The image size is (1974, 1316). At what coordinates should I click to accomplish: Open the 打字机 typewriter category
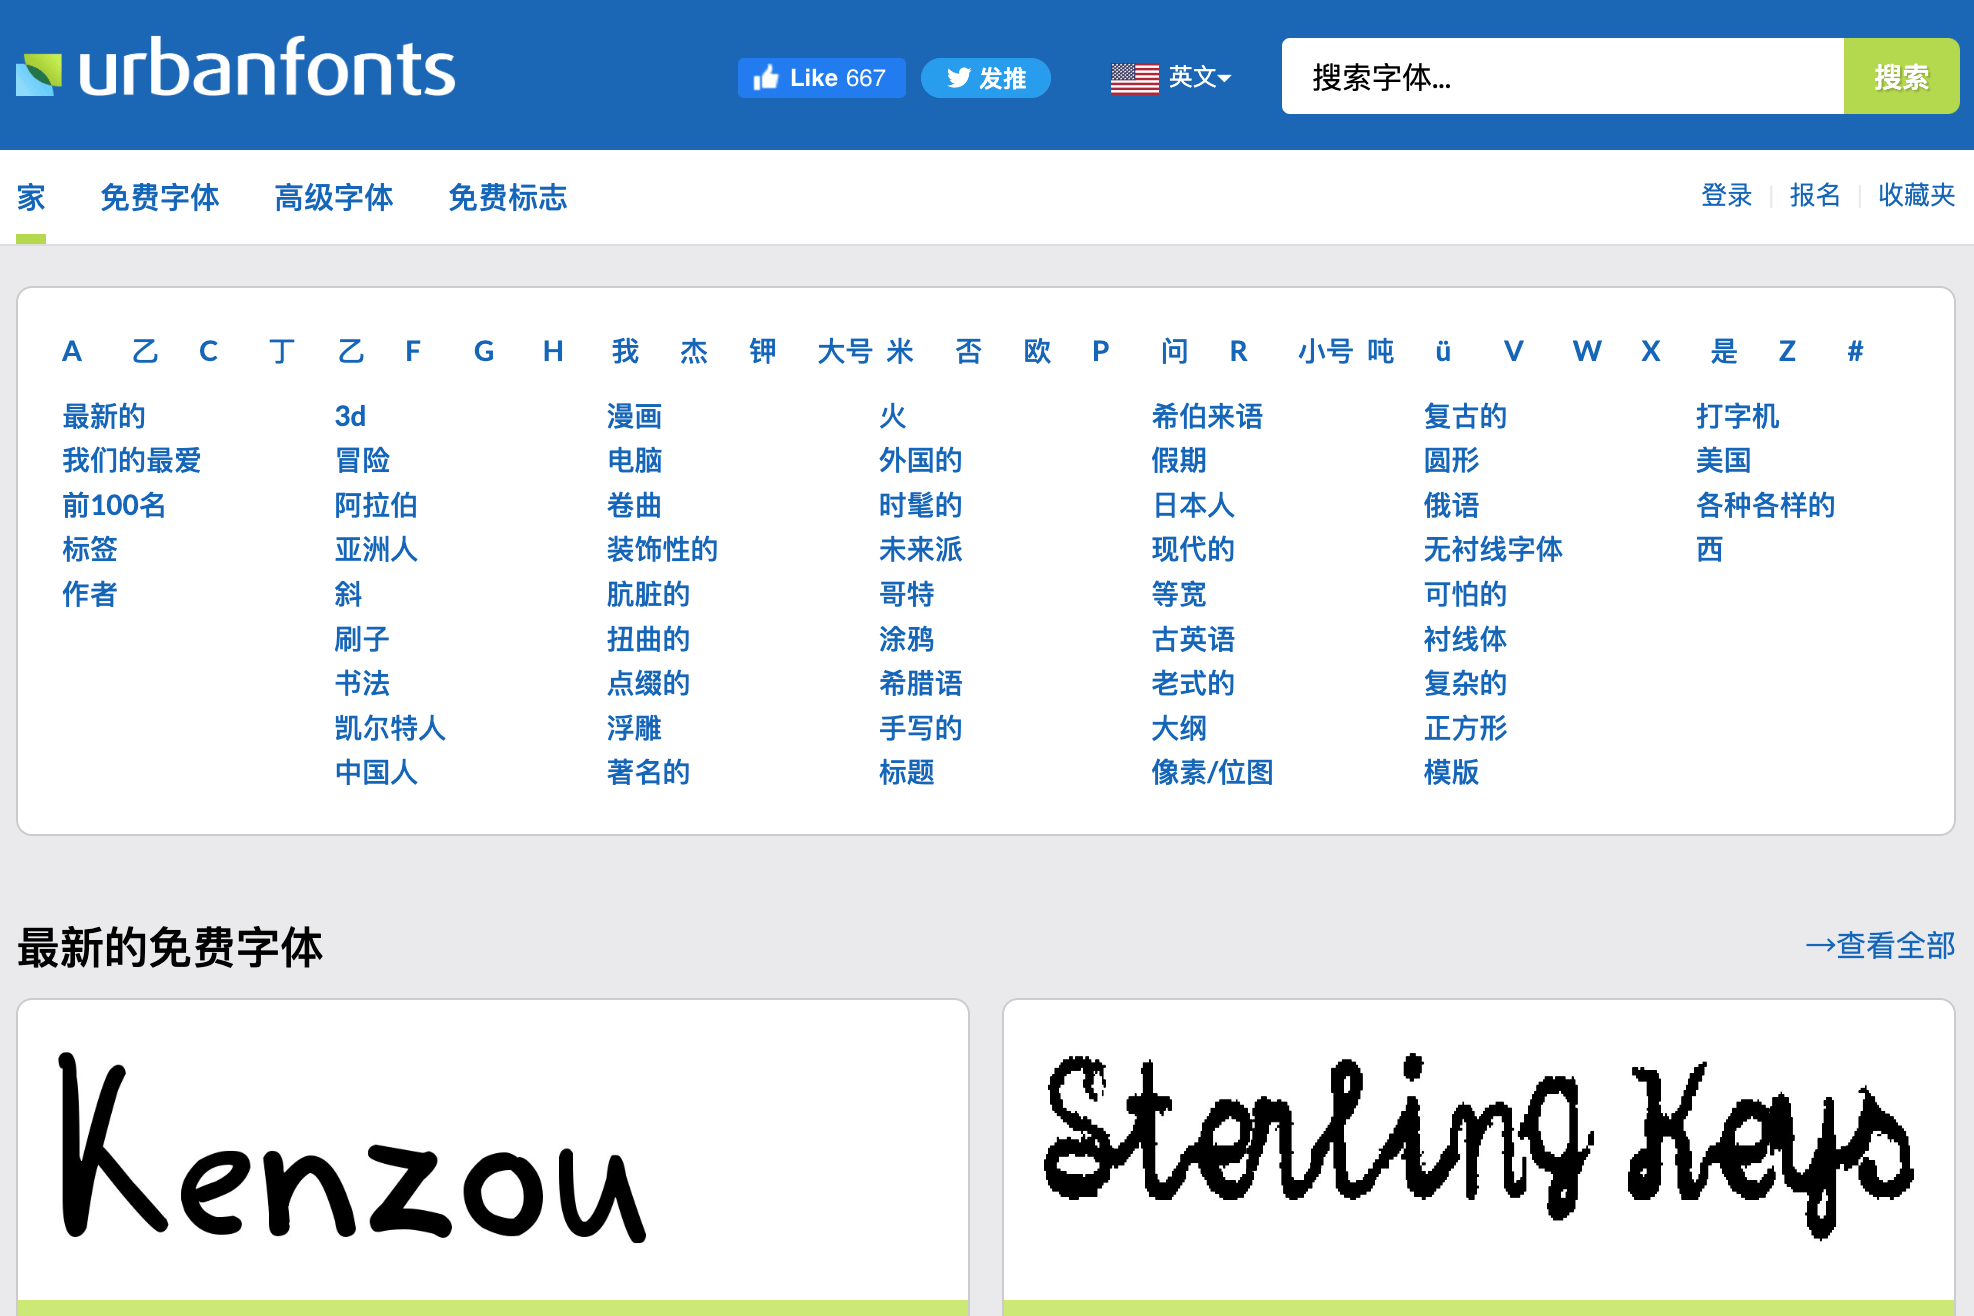(x=1737, y=416)
